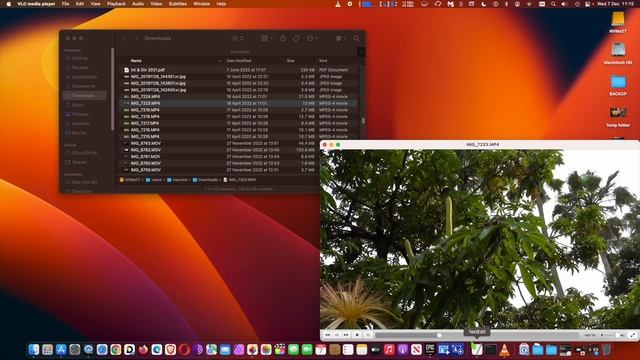Click the Finder tags icon

(x=296, y=38)
